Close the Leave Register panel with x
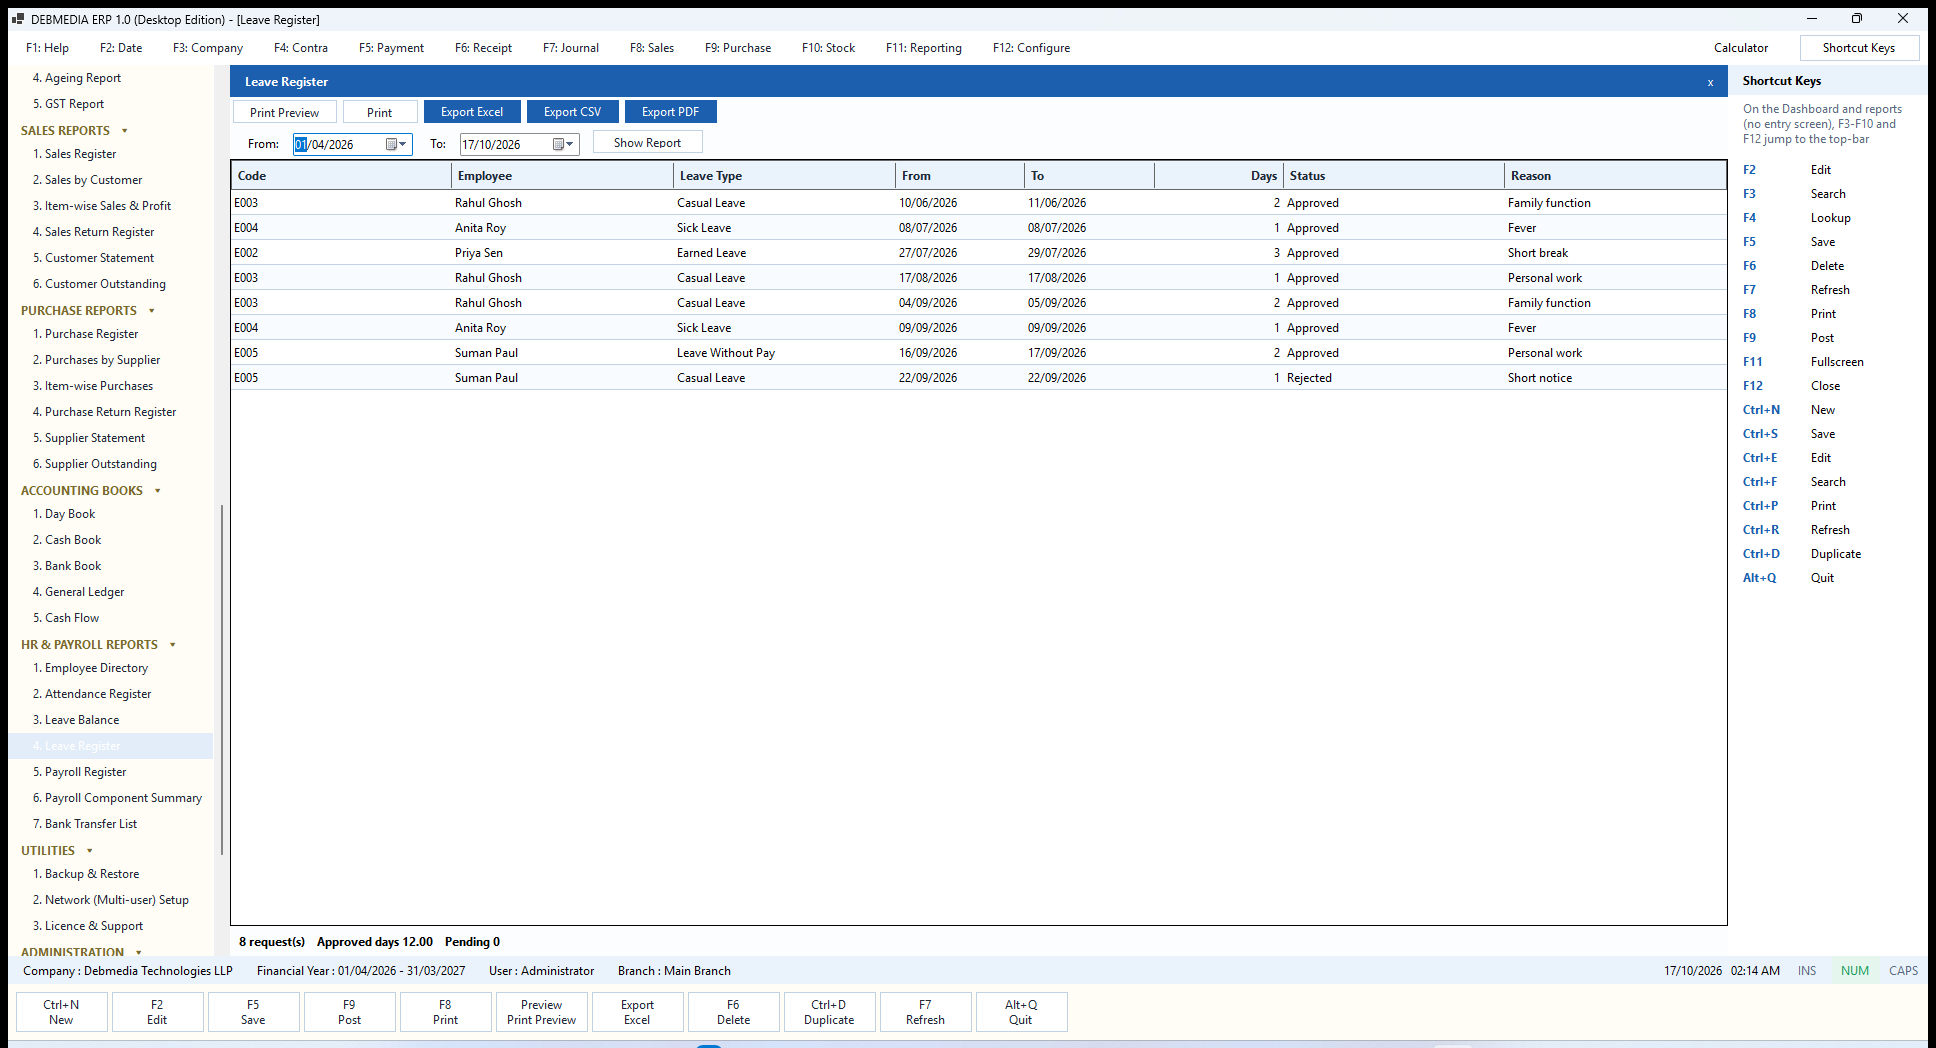The height and width of the screenshot is (1048, 1936). [x=1710, y=82]
